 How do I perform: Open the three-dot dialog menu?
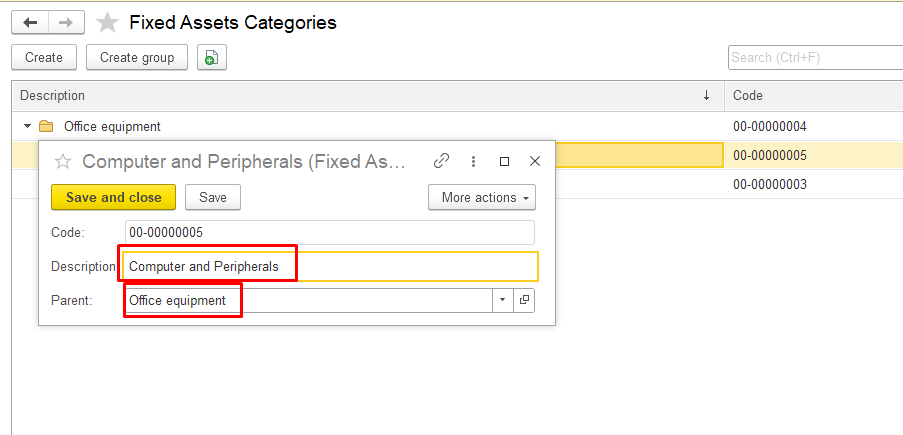coord(473,161)
